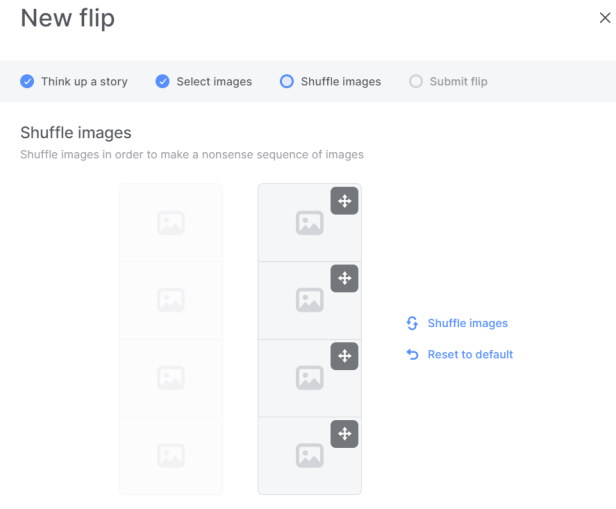Select the fourth image in the shuffled column
The image size is (616, 509).
pos(310,456)
